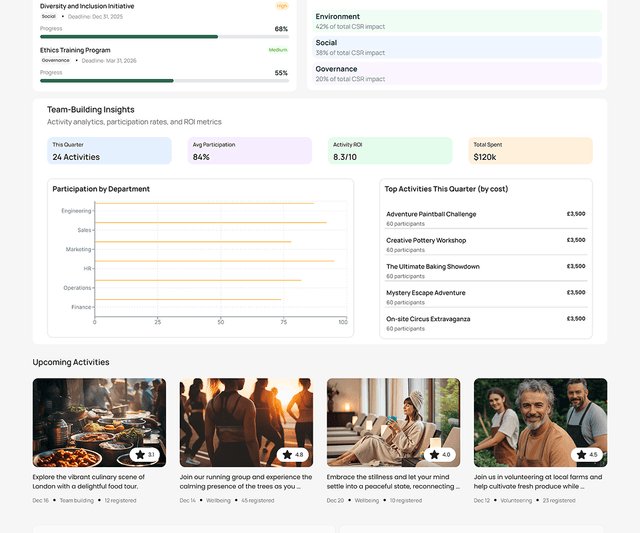The height and width of the screenshot is (533, 640).
Task: Click the Marketing bar in participation chart
Action: 193,242
